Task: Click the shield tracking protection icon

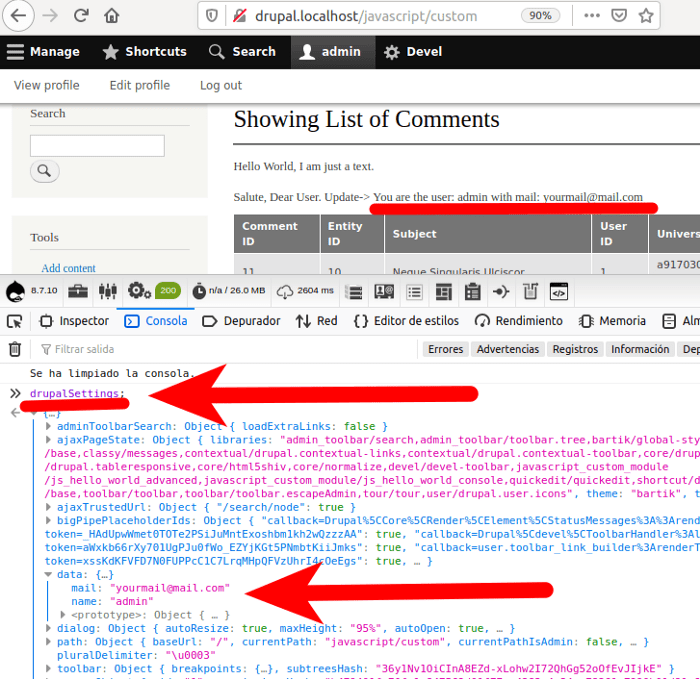Action: click(x=212, y=16)
